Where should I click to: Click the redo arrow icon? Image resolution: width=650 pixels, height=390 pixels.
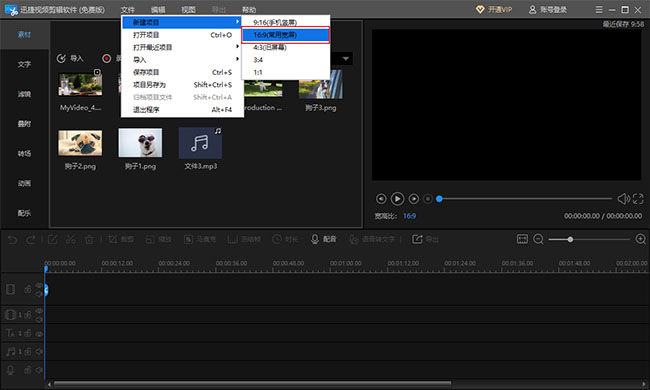31,240
